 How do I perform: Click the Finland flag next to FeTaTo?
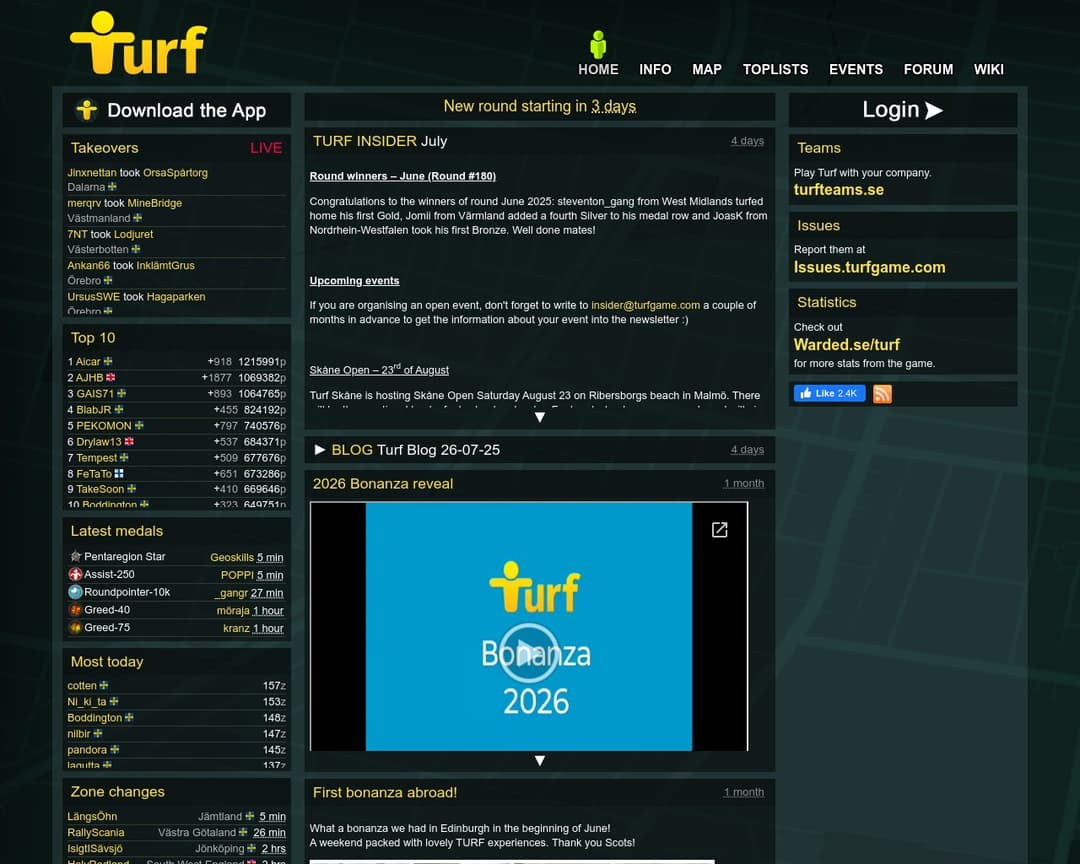click(x=119, y=473)
